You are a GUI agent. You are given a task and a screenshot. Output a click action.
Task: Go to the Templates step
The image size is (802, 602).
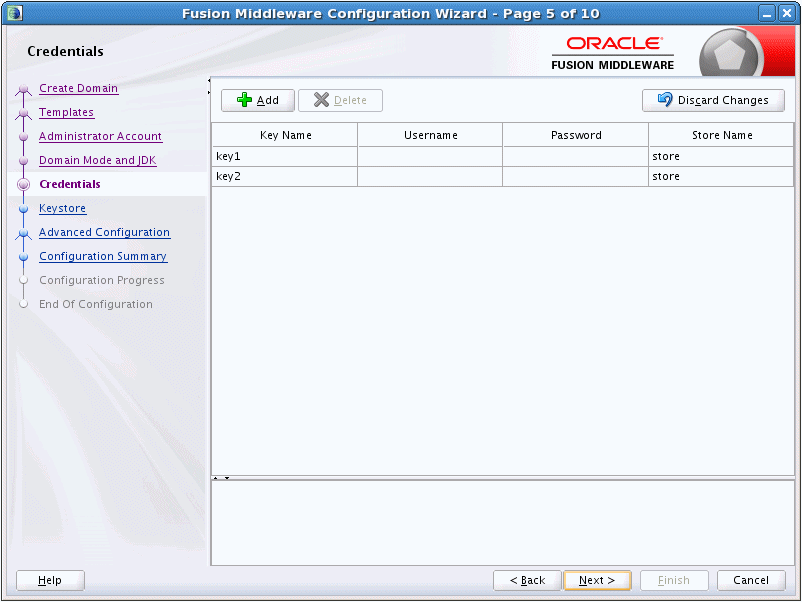[x=66, y=112]
